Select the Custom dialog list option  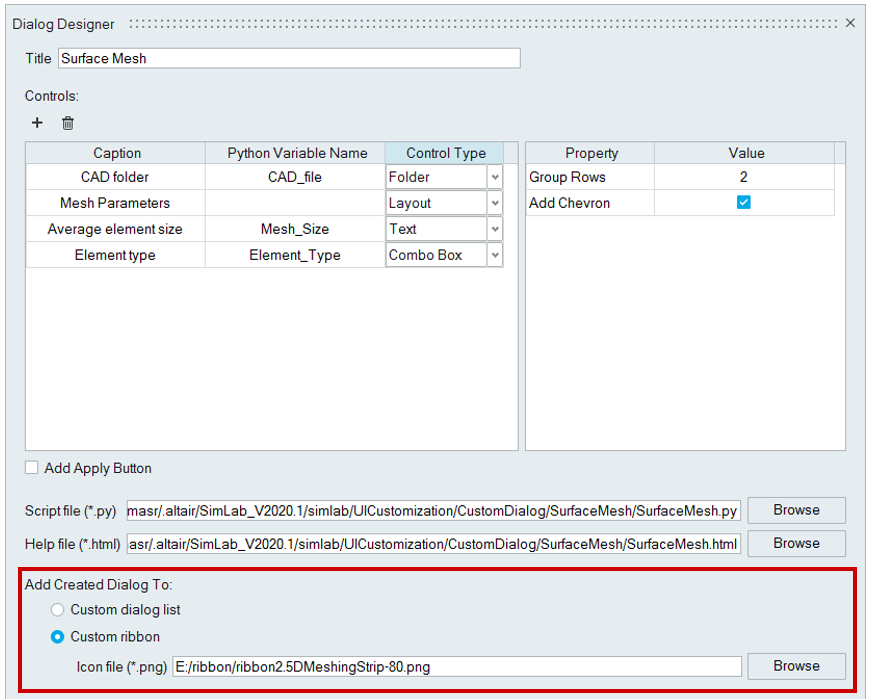coord(58,610)
